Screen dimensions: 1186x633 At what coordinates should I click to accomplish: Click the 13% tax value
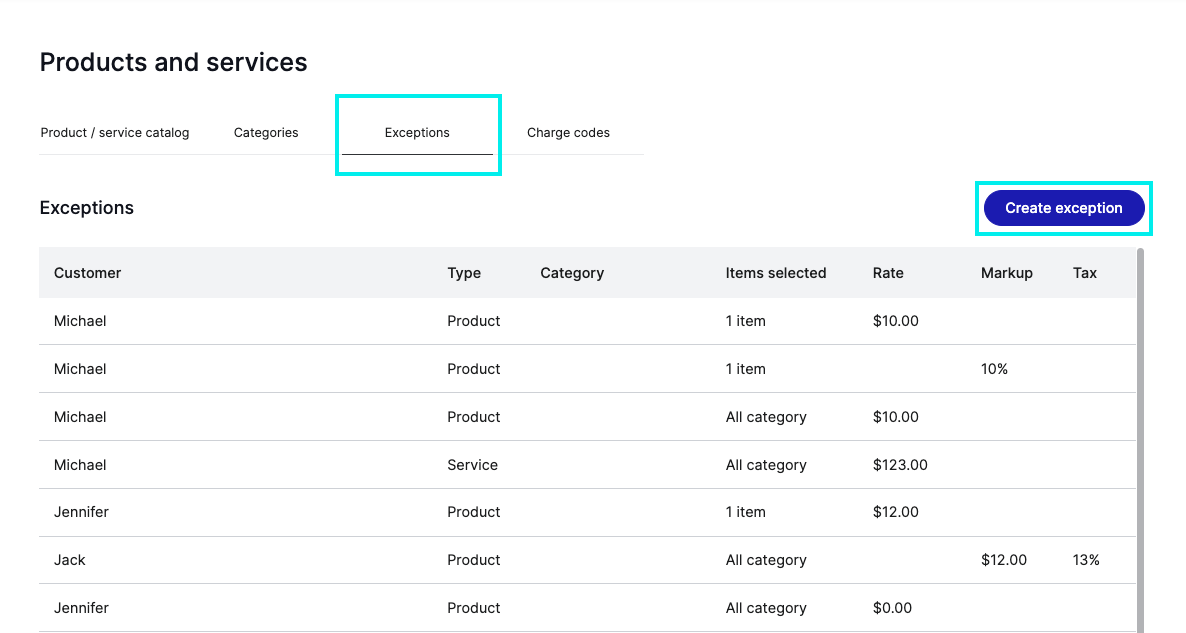[x=1085, y=560]
